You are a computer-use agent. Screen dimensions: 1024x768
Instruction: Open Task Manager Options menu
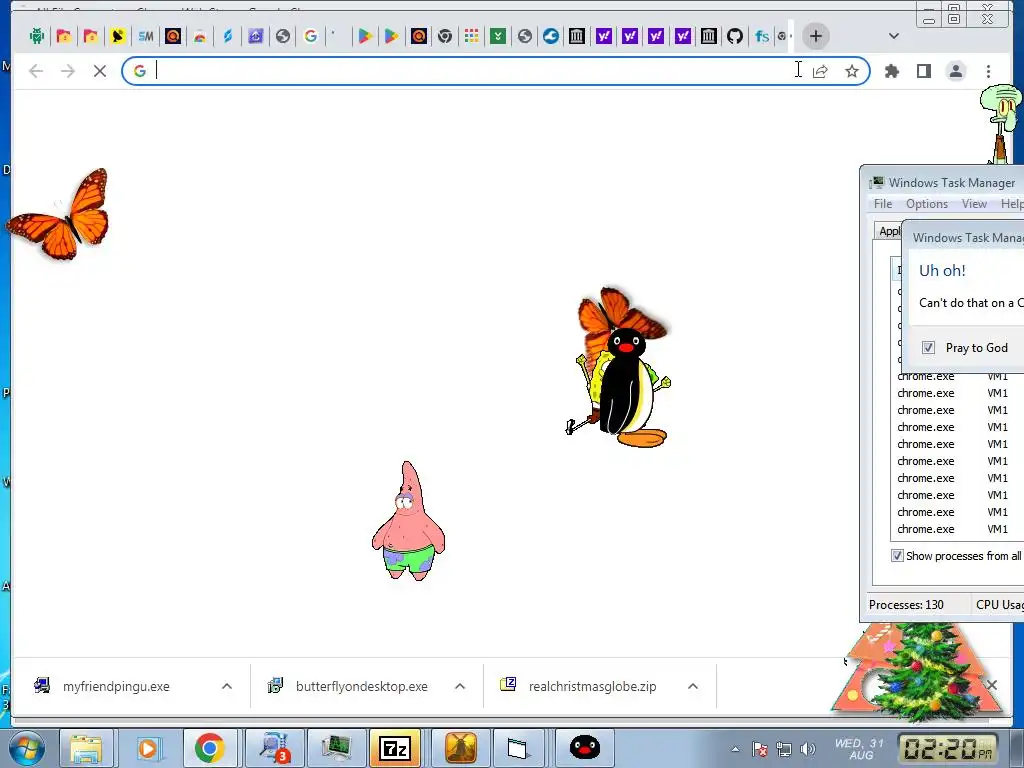click(927, 204)
